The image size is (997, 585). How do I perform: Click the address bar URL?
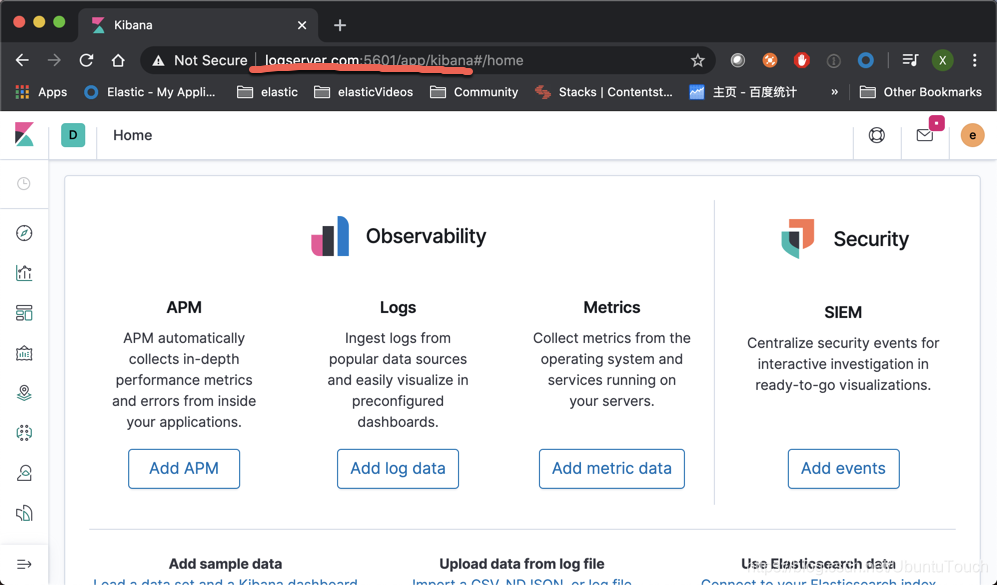(394, 60)
